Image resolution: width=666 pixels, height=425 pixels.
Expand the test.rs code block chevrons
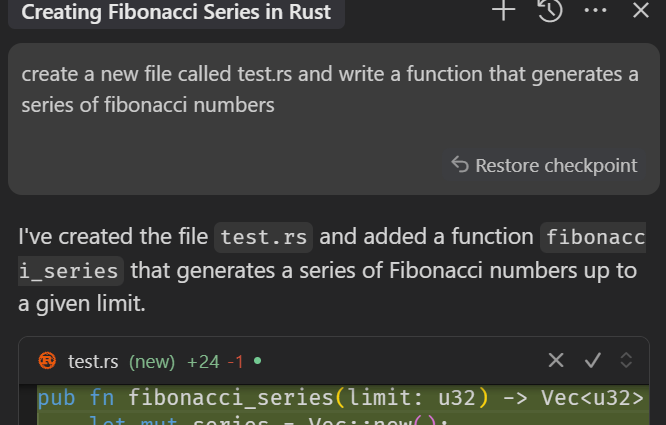[627, 360]
